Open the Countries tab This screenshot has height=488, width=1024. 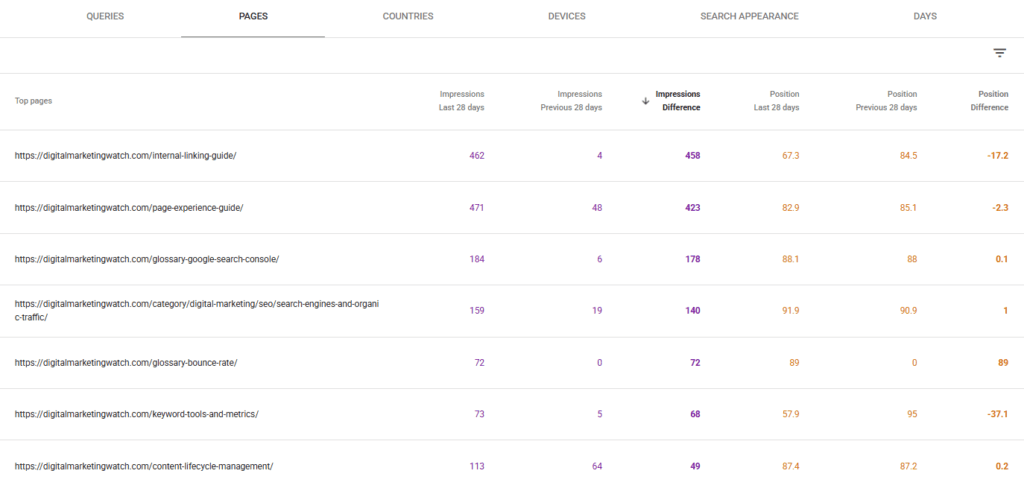[x=408, y=16]
